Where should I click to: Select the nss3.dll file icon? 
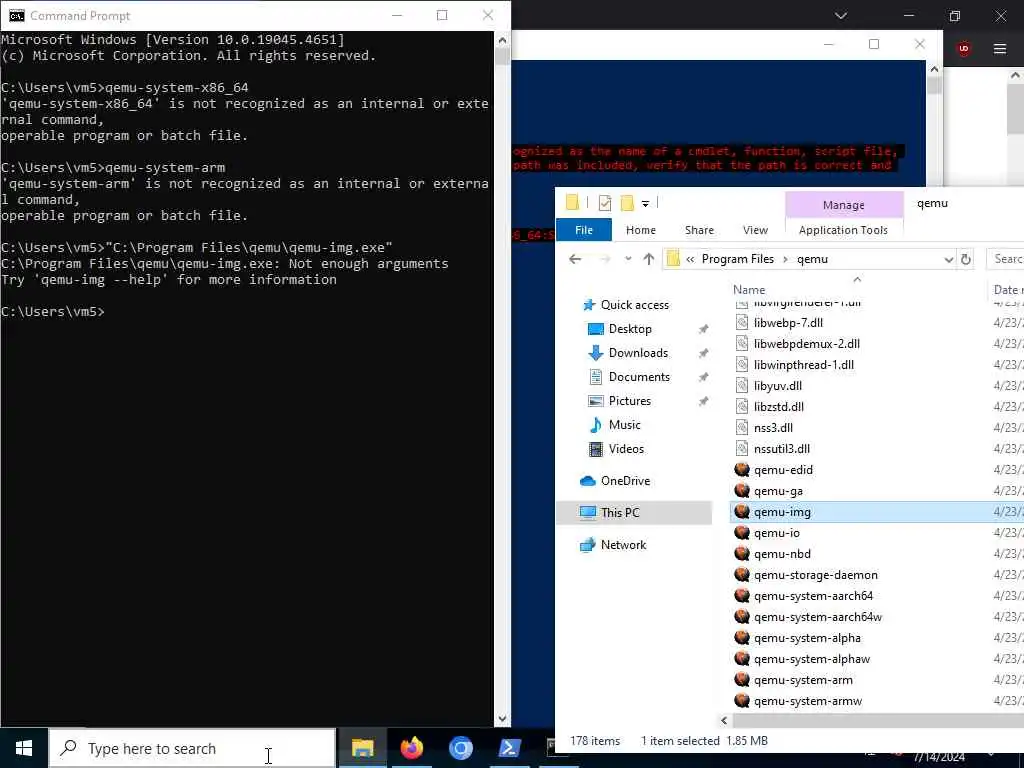[x=741, y=427]
